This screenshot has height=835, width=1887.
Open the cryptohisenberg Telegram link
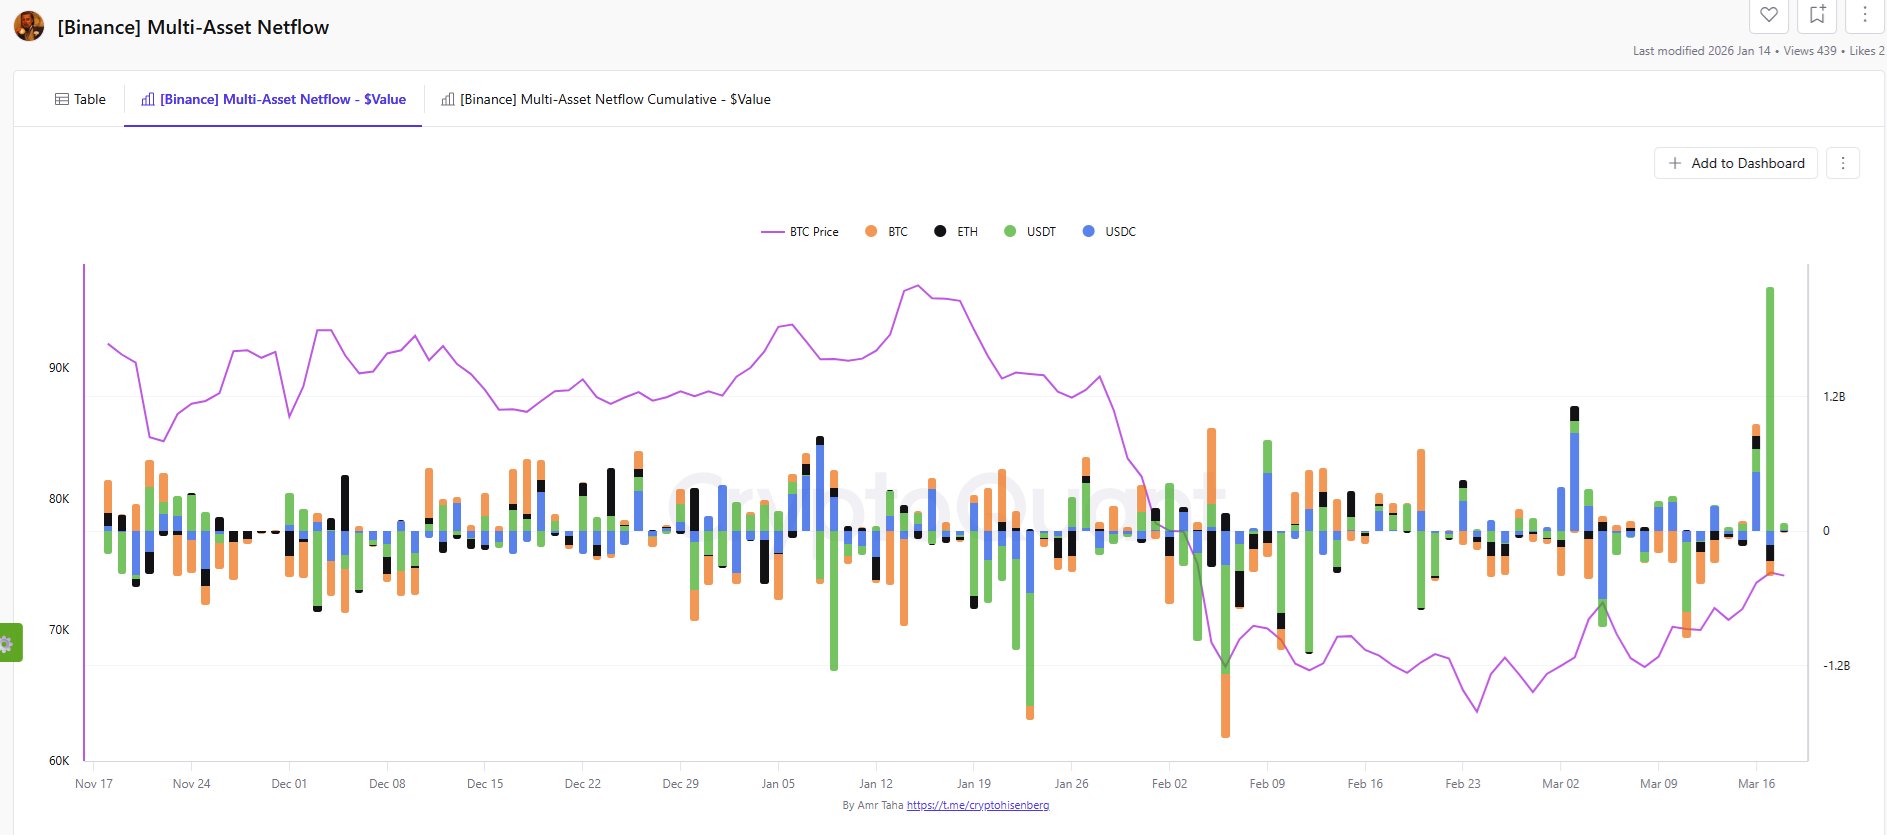click(977, 805)
